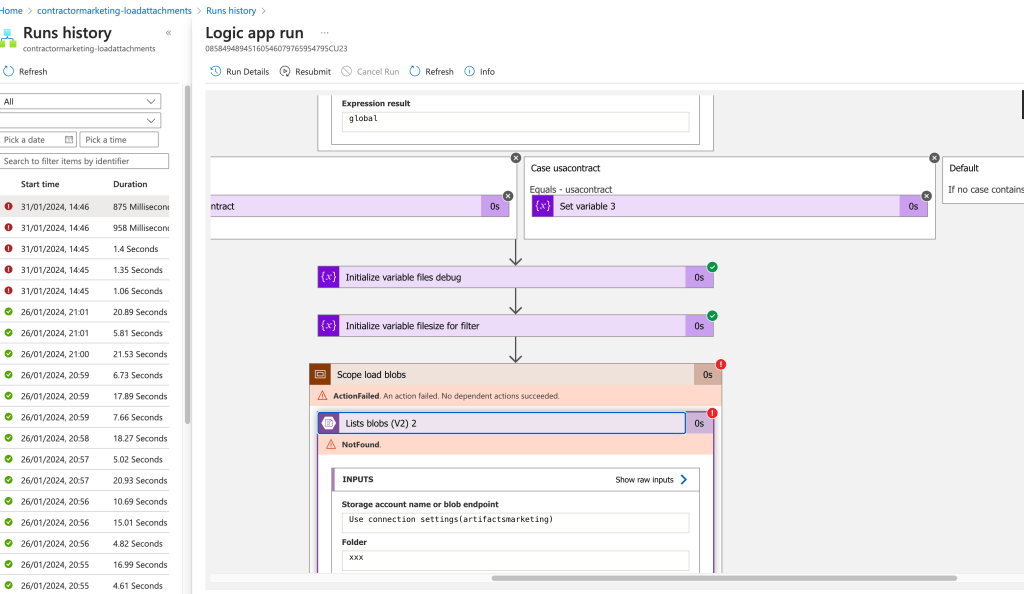Open contractormarketing-loadattachments breadcrumb link
This screenshot has width=1024, height=594.
(x=114, y=10)
